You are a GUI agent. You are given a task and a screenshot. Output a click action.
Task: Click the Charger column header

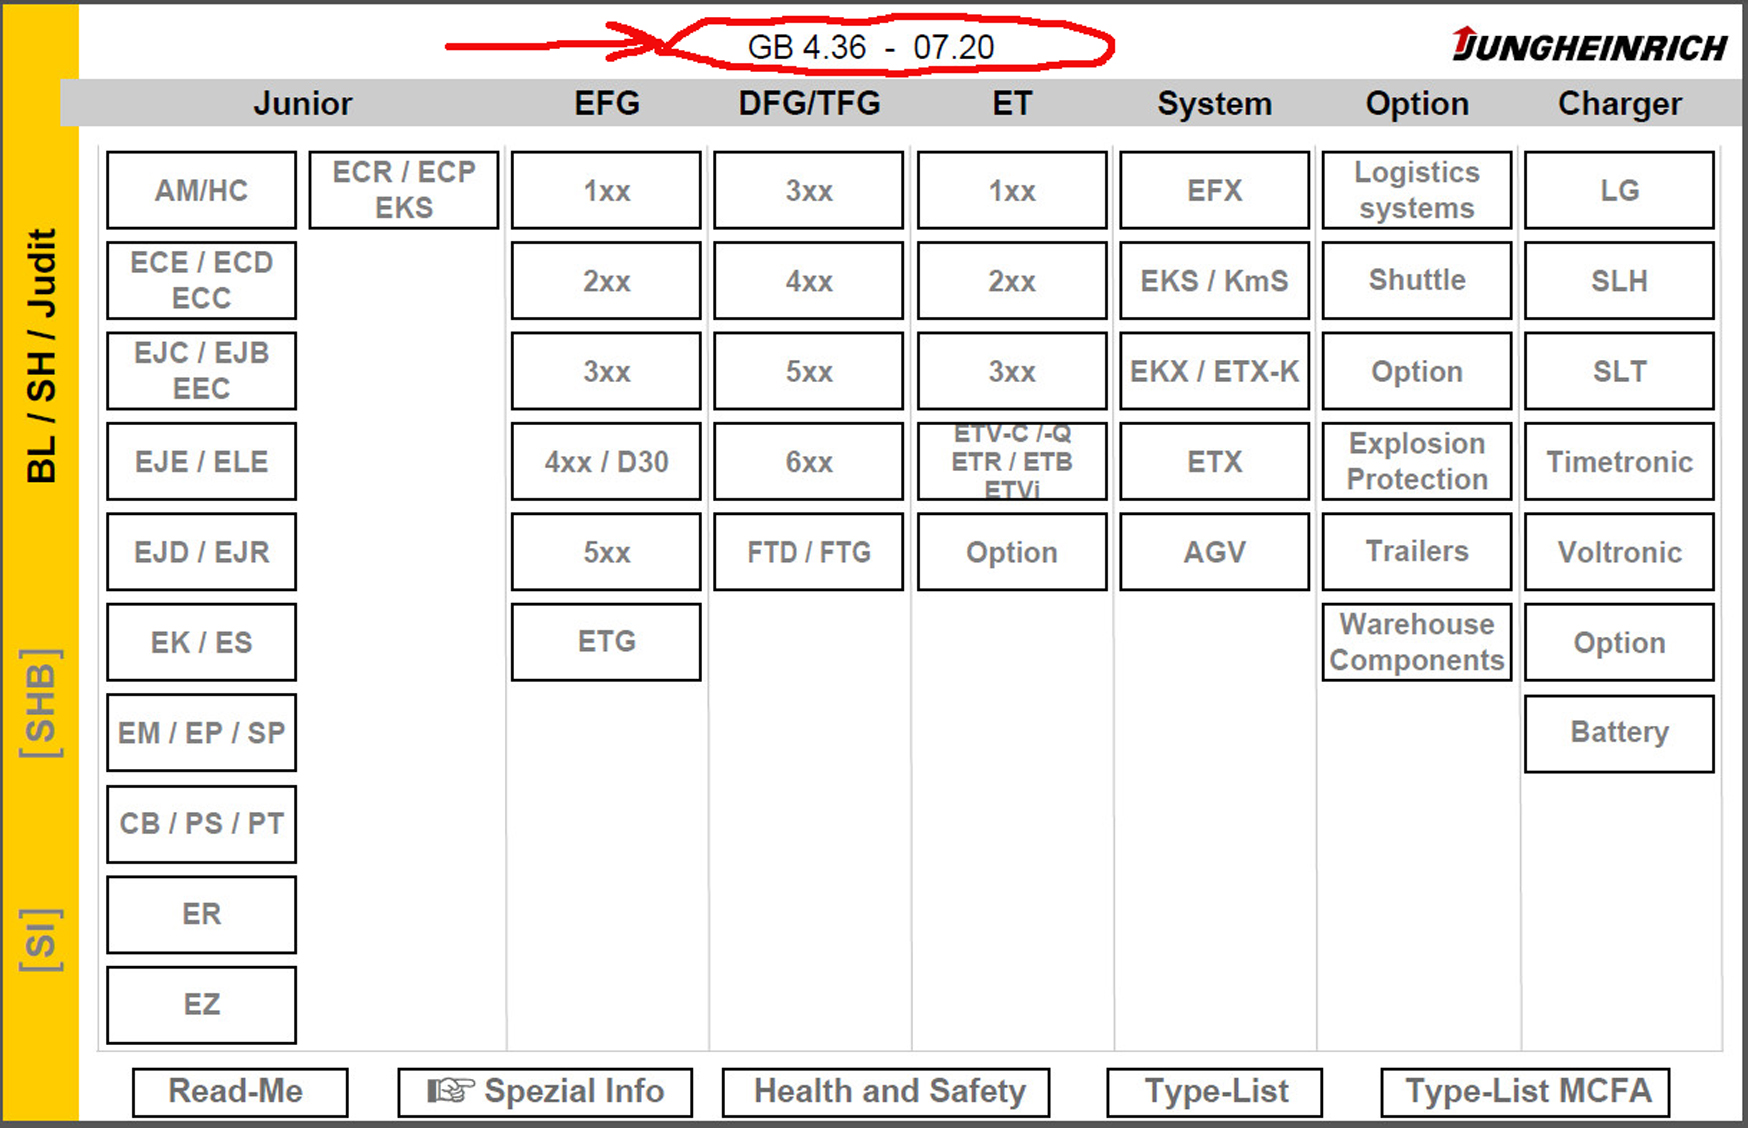tap(1619, 103)
